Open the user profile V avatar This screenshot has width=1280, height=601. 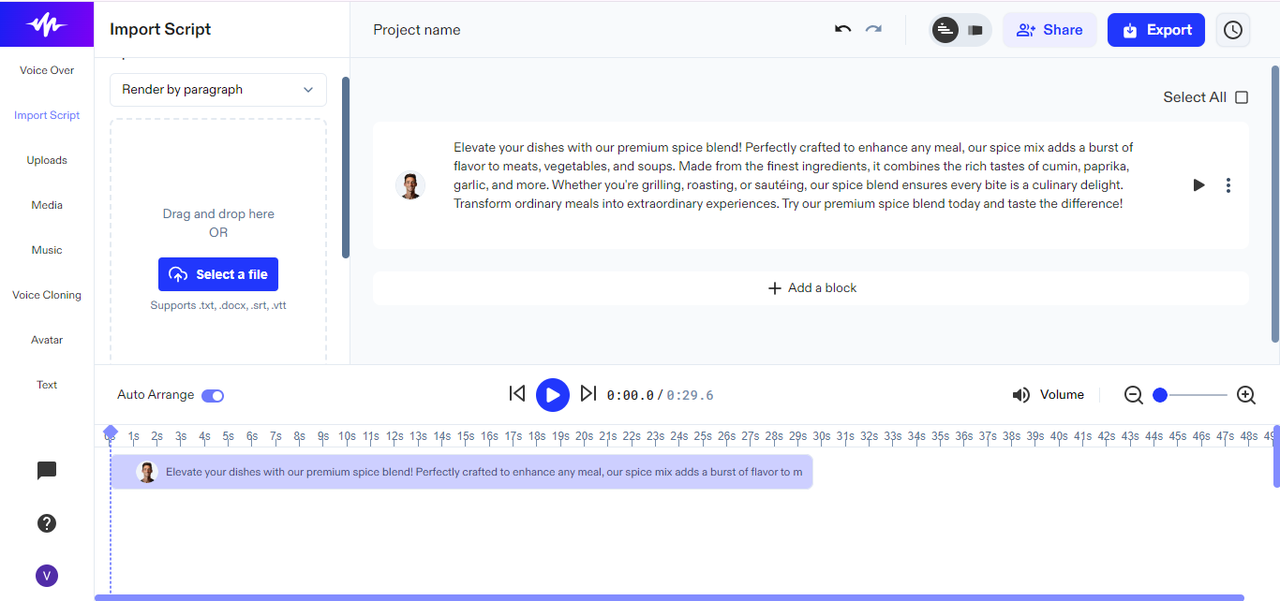pyautogui.click(x=46, y=575)
